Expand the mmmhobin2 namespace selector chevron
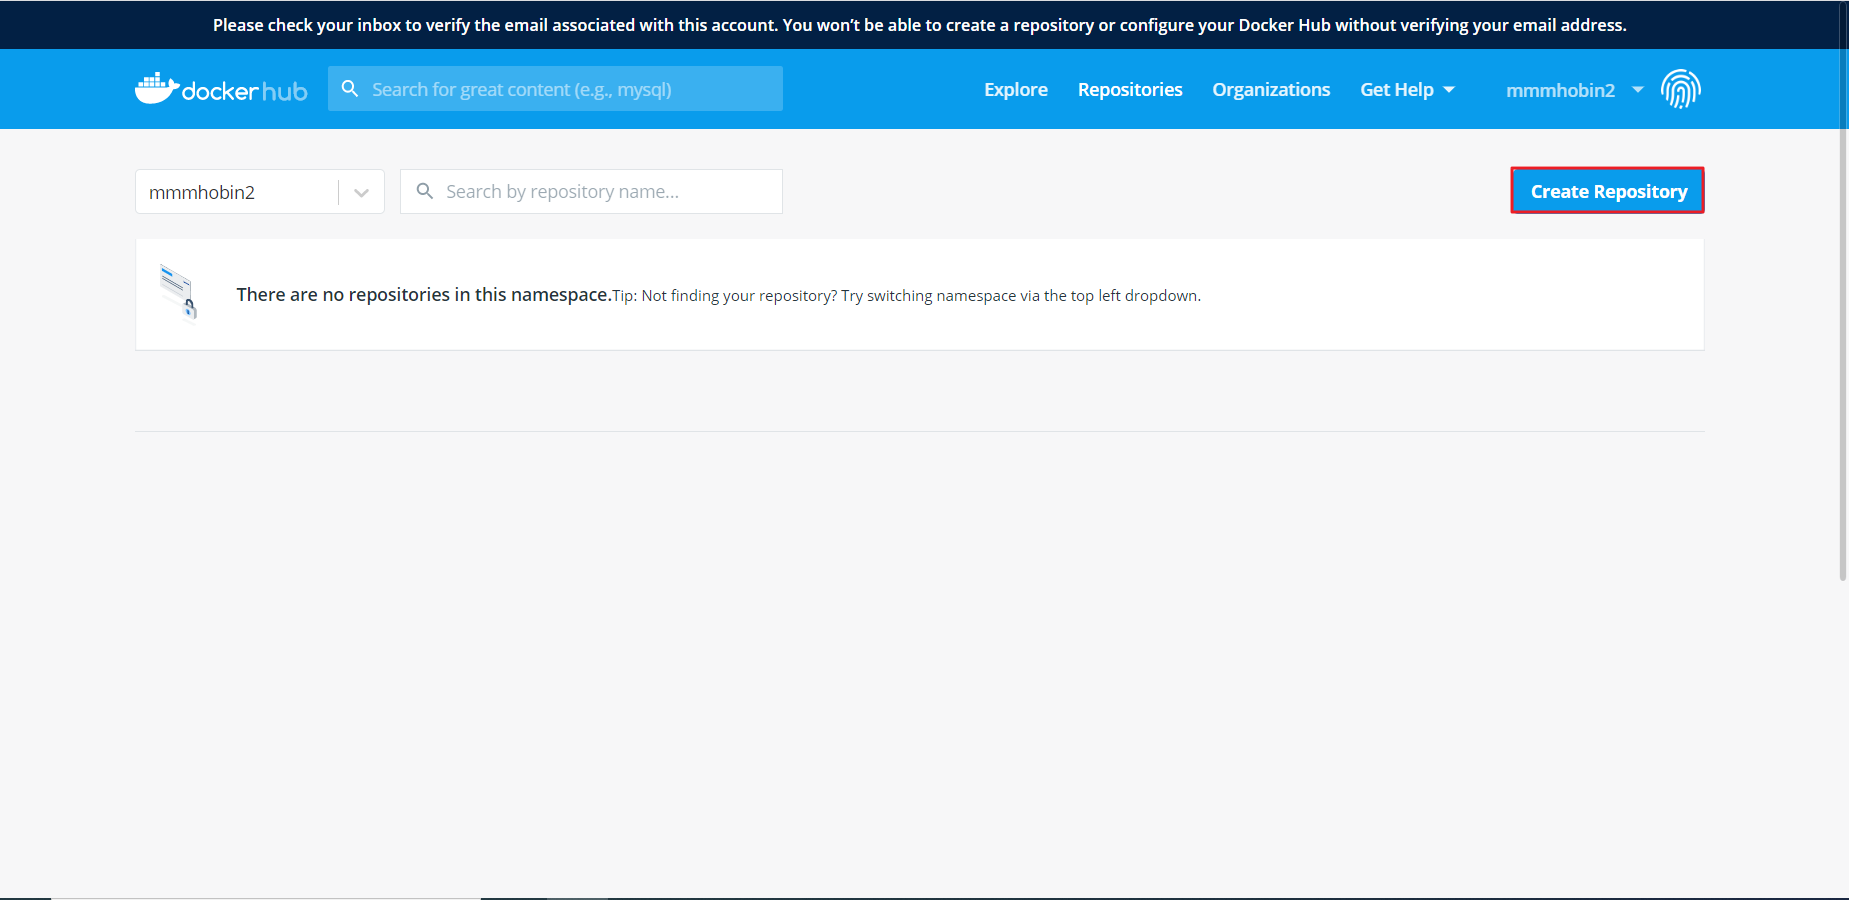 (x=361, y=192)
